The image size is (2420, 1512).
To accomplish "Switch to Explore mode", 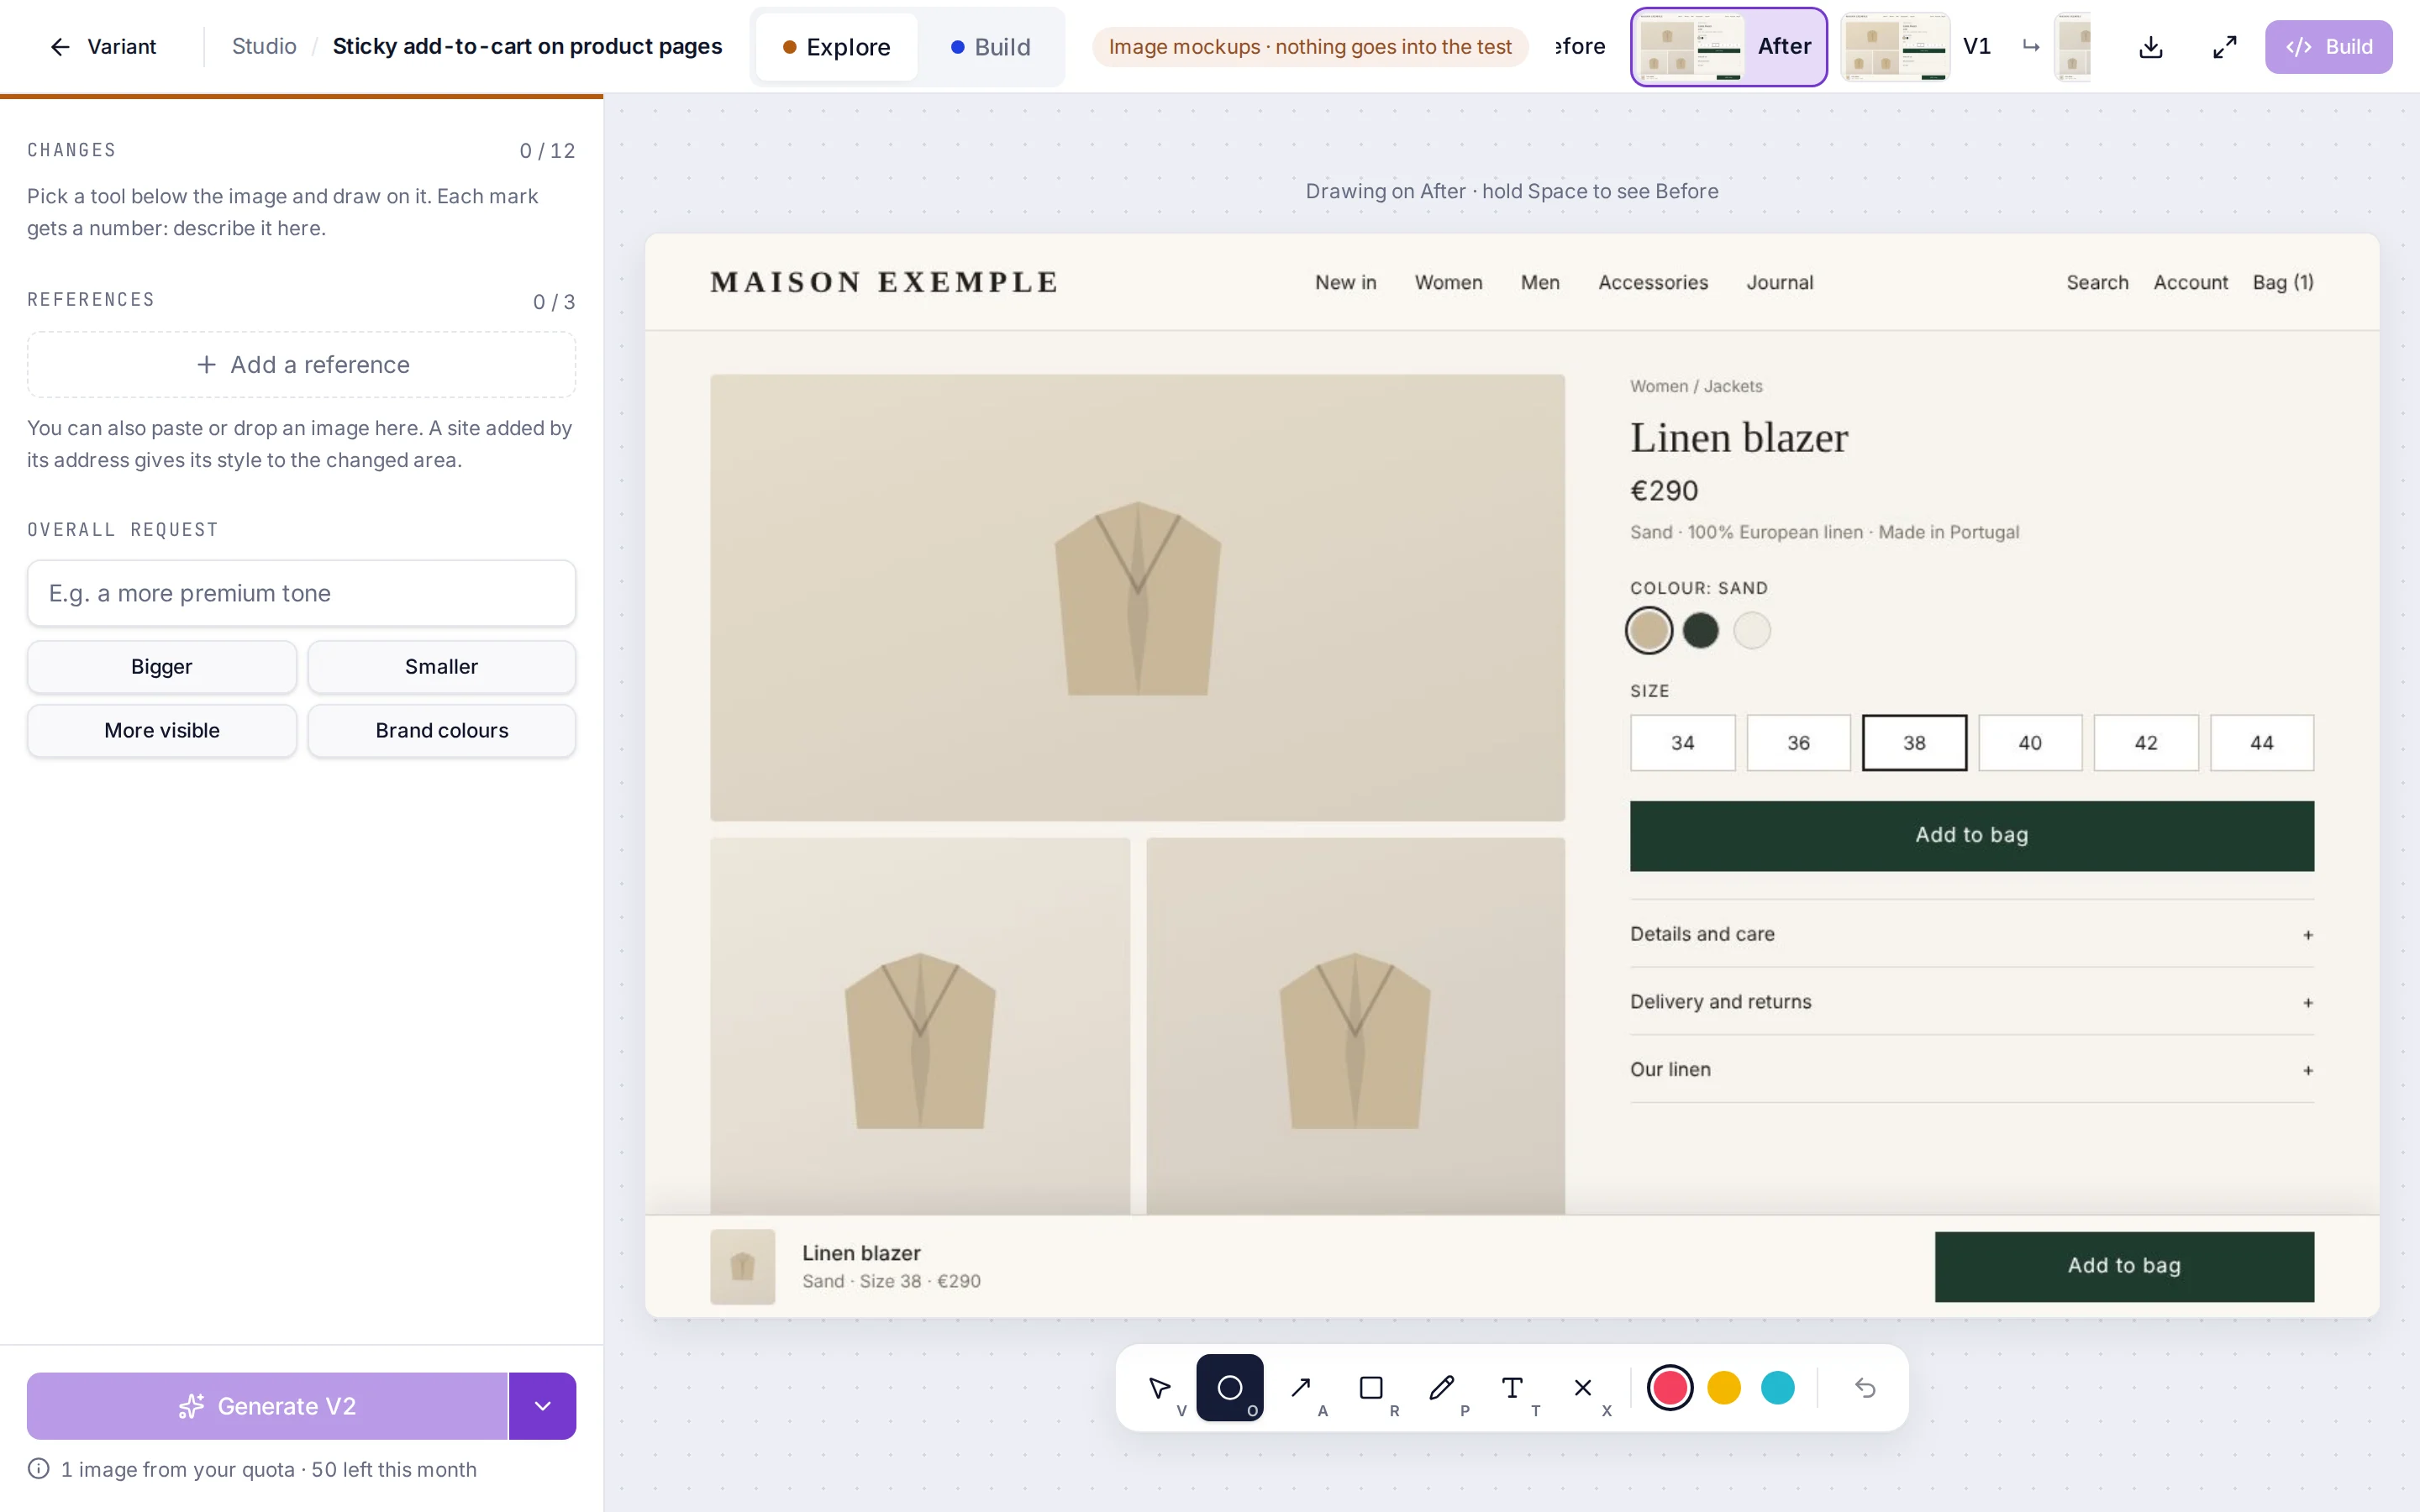I will [836, 47].
